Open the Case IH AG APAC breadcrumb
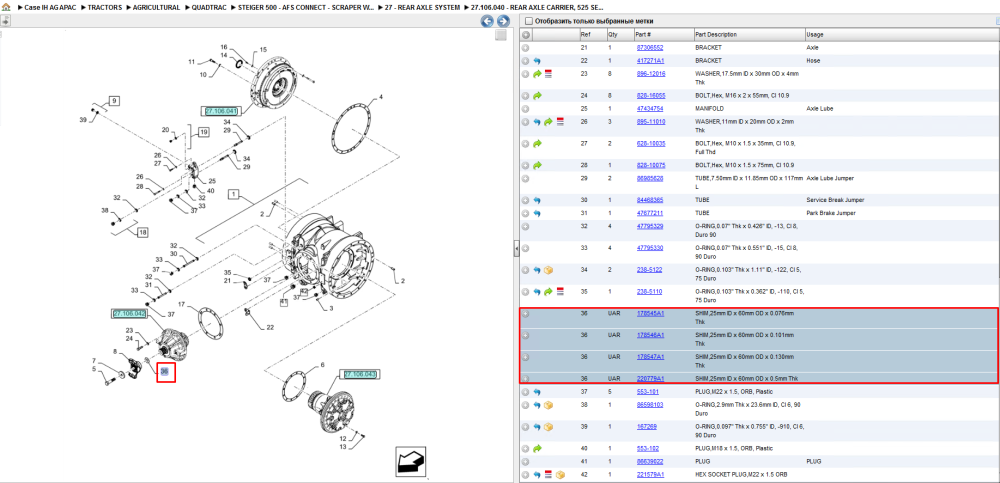1000x483 pixels. 50,7
